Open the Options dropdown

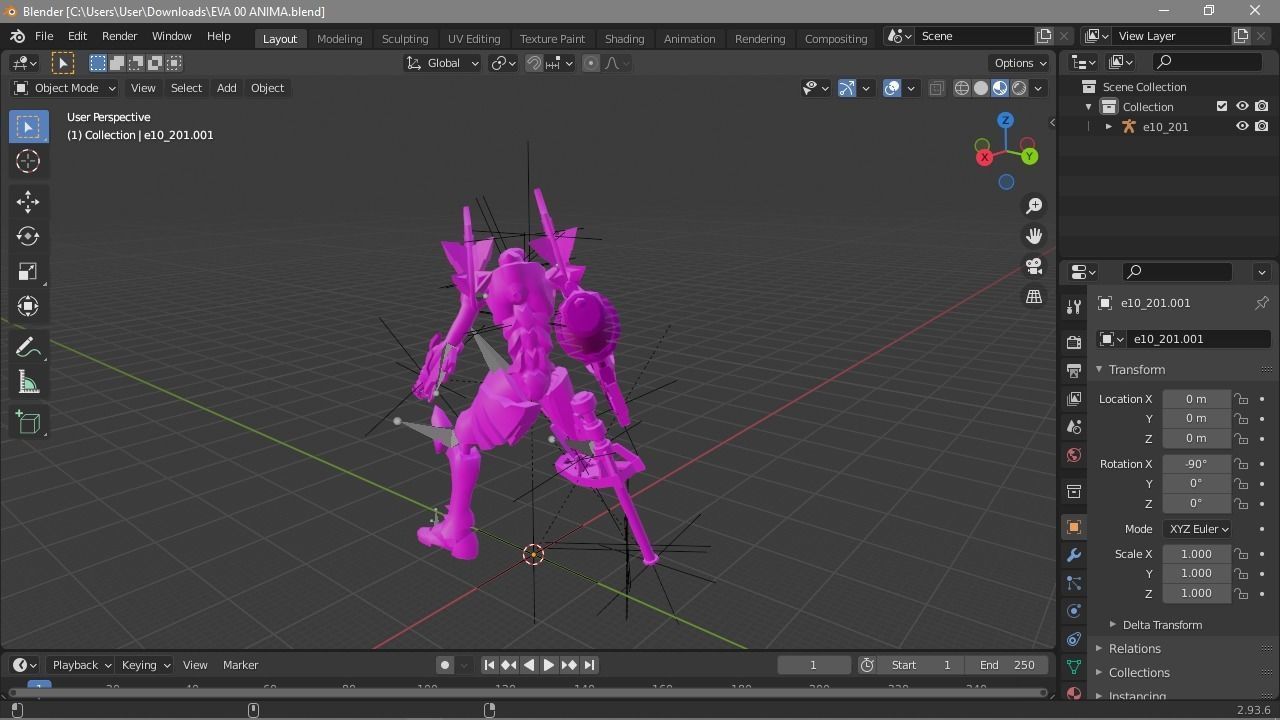[1020, 63]
